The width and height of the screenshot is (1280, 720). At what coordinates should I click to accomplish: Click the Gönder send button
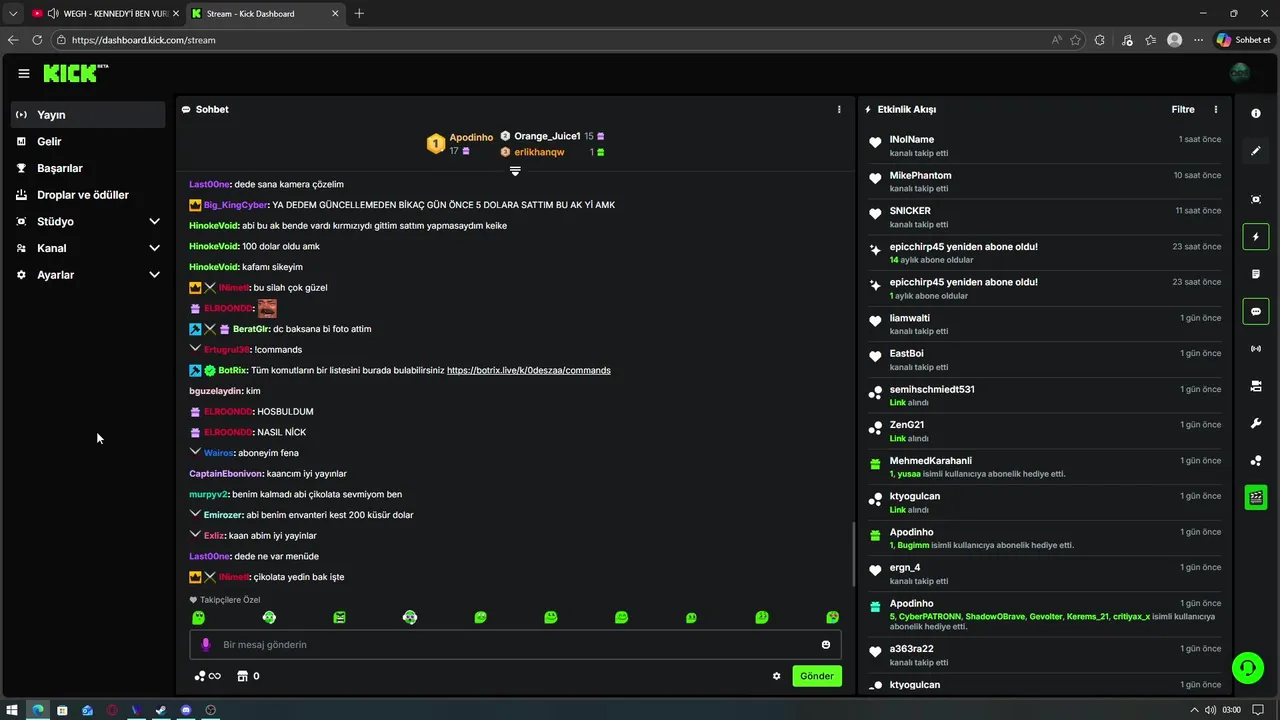pyautogui.click(x=817, y=676)
